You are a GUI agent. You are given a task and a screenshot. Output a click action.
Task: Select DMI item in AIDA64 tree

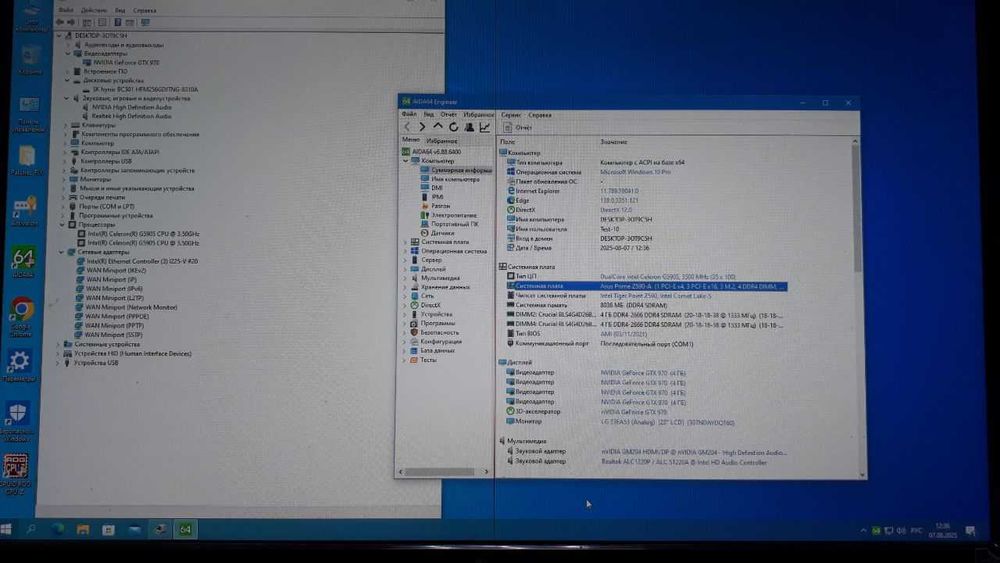[432, 188]
